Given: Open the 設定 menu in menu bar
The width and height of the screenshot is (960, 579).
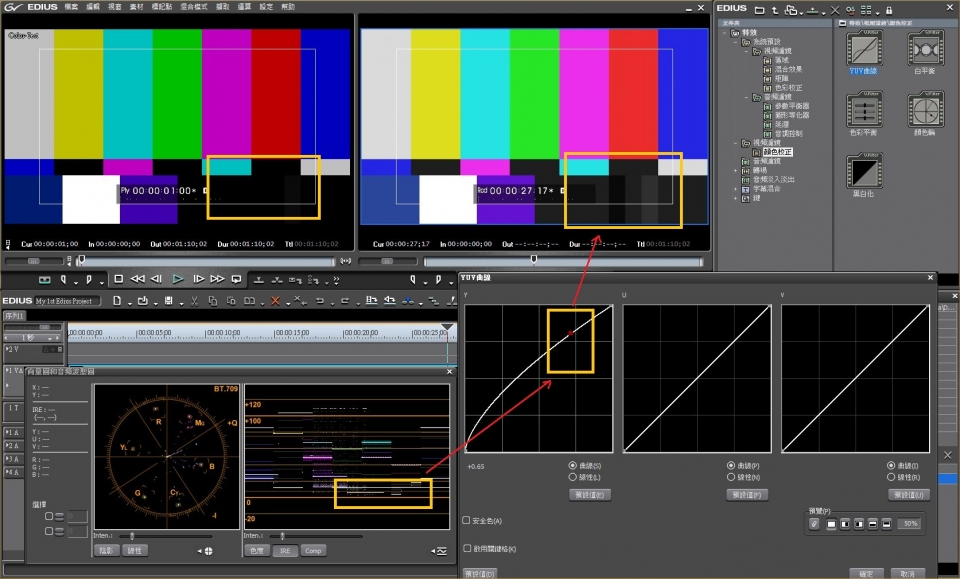Looking at the screenshot, I should tap(266, 7).
